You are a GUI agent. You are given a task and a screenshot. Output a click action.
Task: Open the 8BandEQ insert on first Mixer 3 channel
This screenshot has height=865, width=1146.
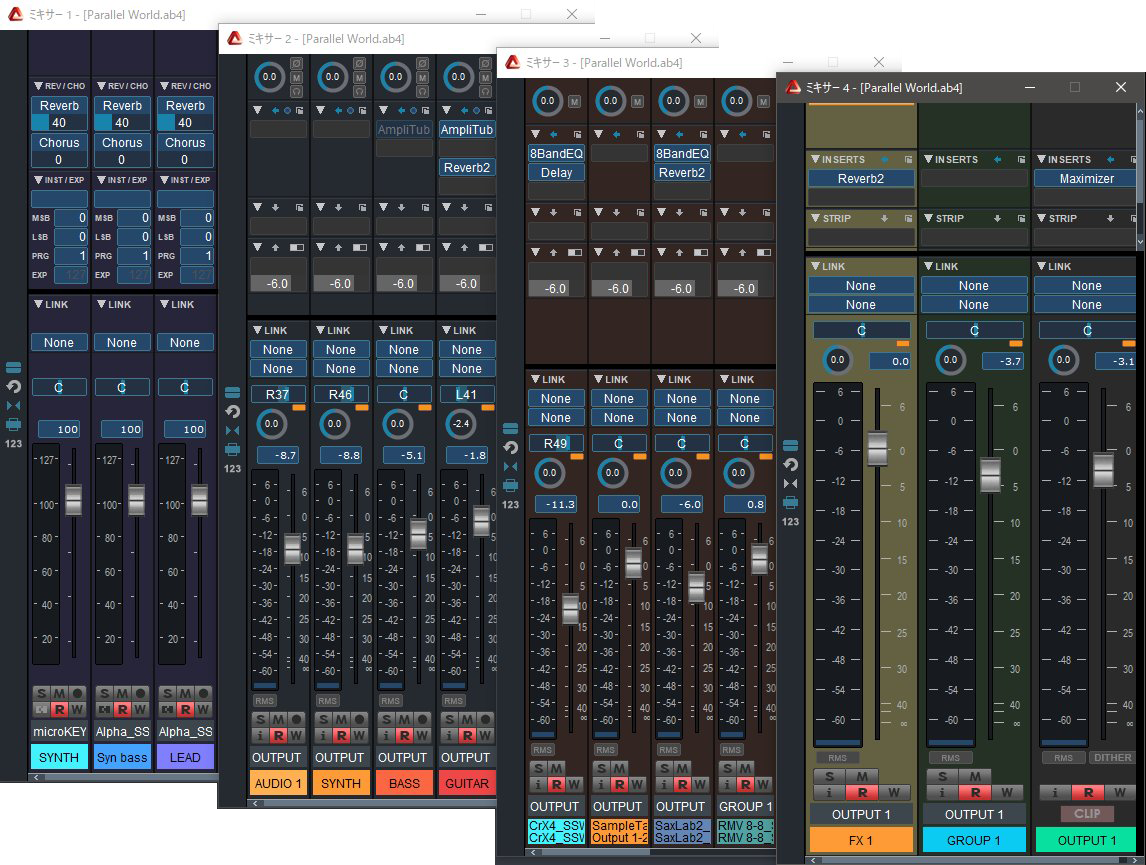(x=556, y=153)
